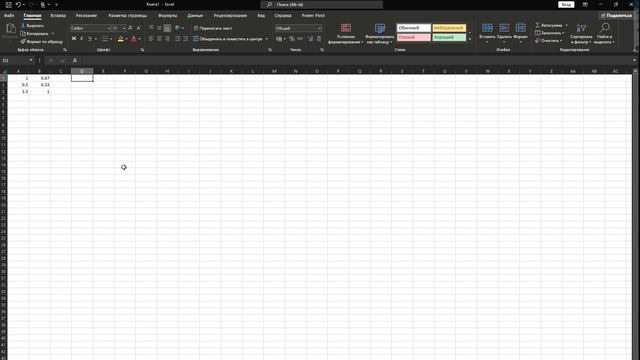The width and height of the screenshot is (640, 360).
Task: Increase the number of decimal places
Action: 310,39
